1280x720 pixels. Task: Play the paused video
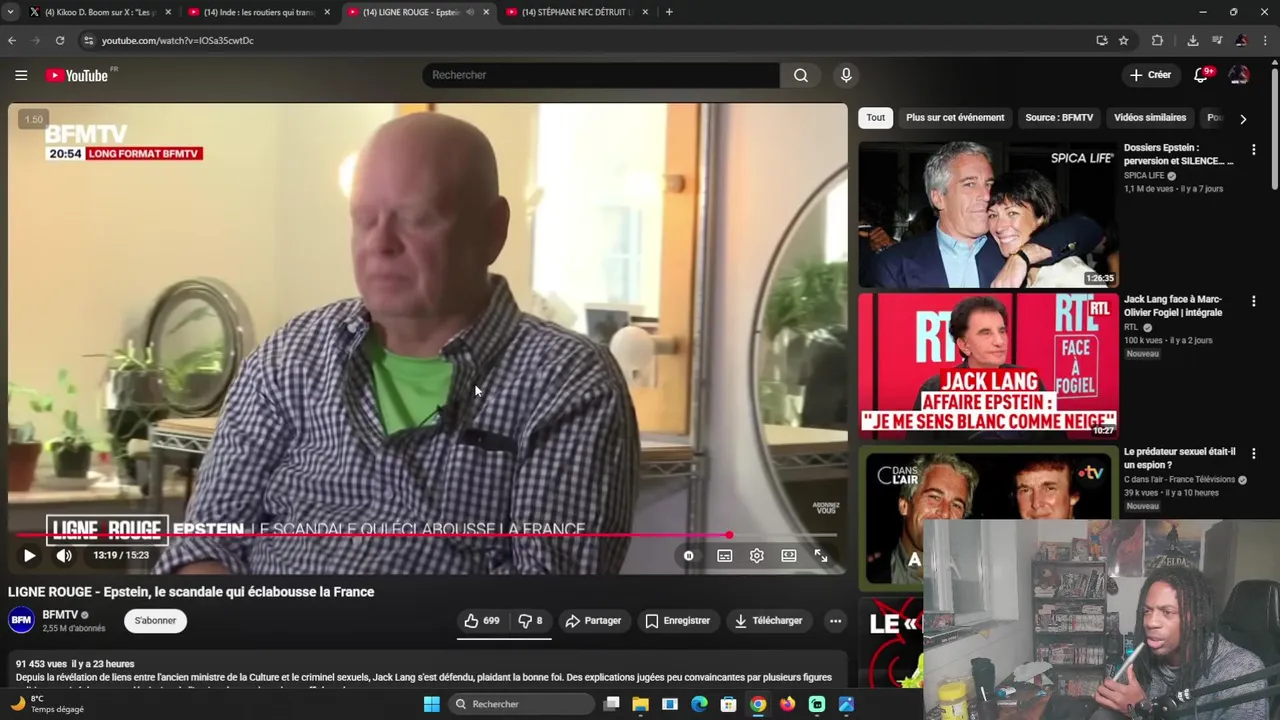point(29,555)
